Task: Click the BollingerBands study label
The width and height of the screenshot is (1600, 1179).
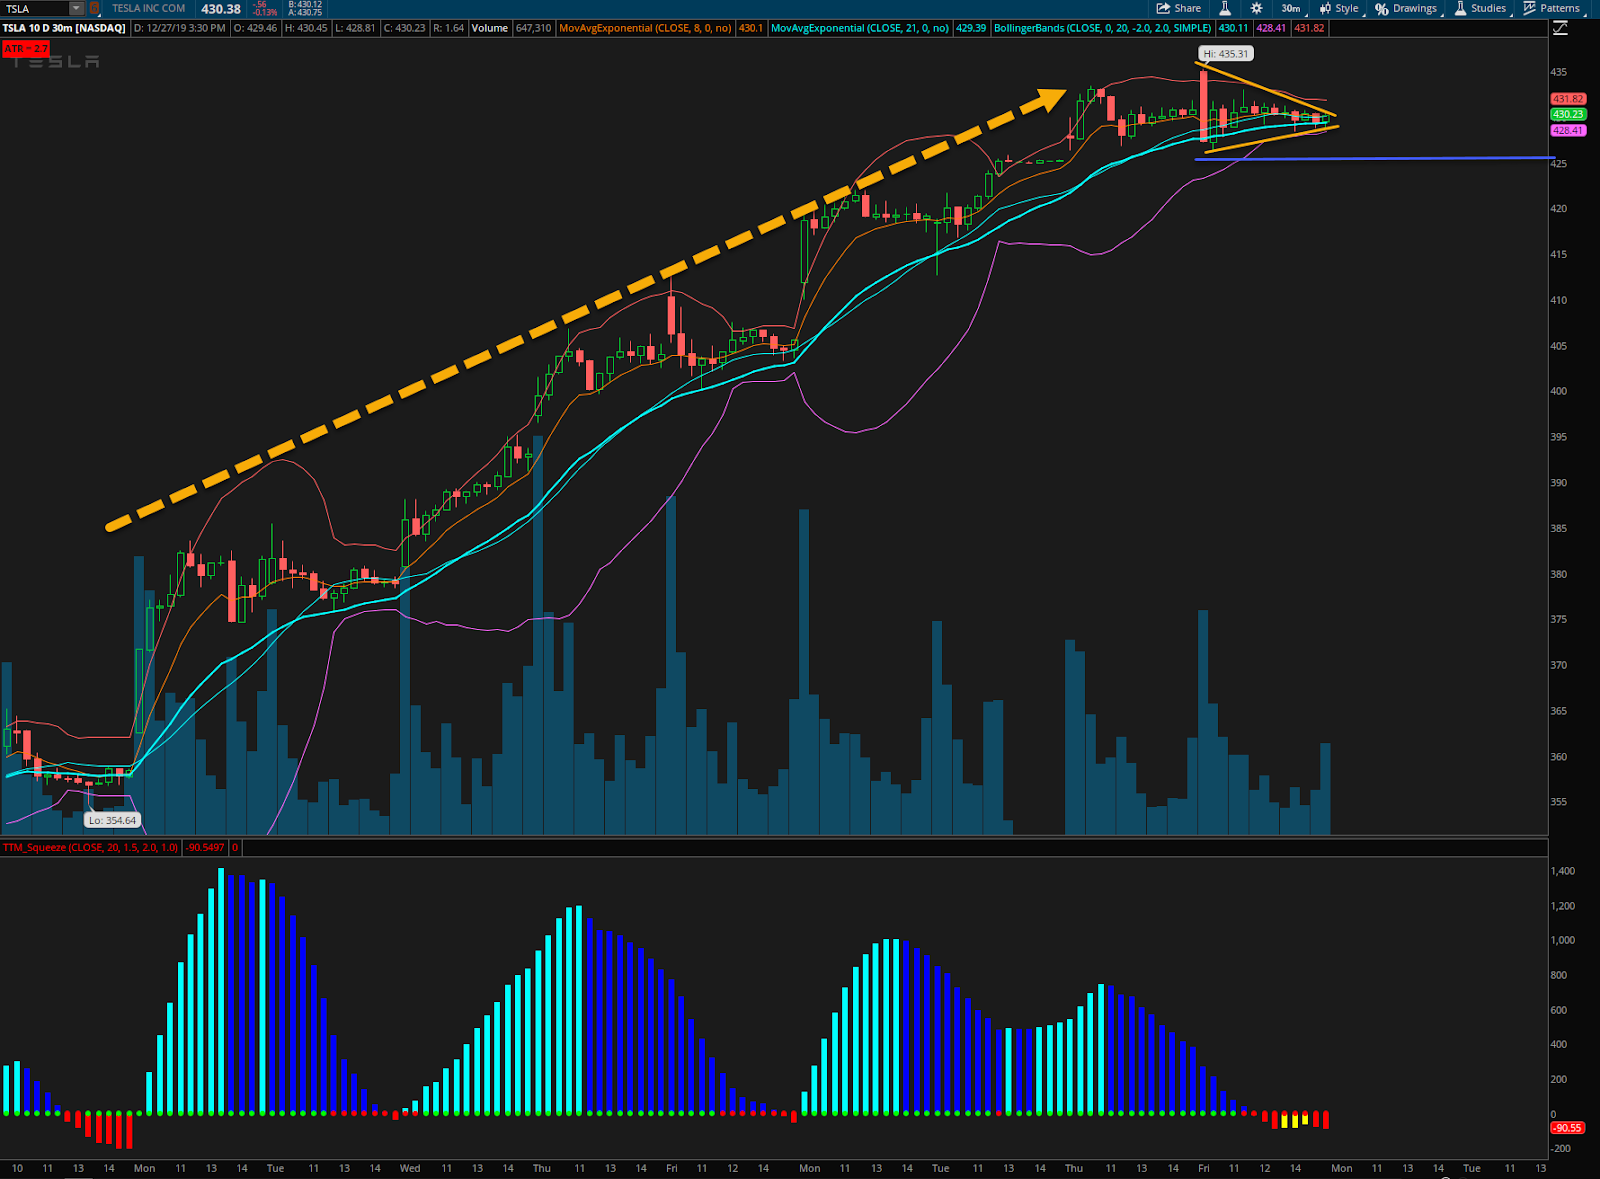Action: (x=1102, y=28)
